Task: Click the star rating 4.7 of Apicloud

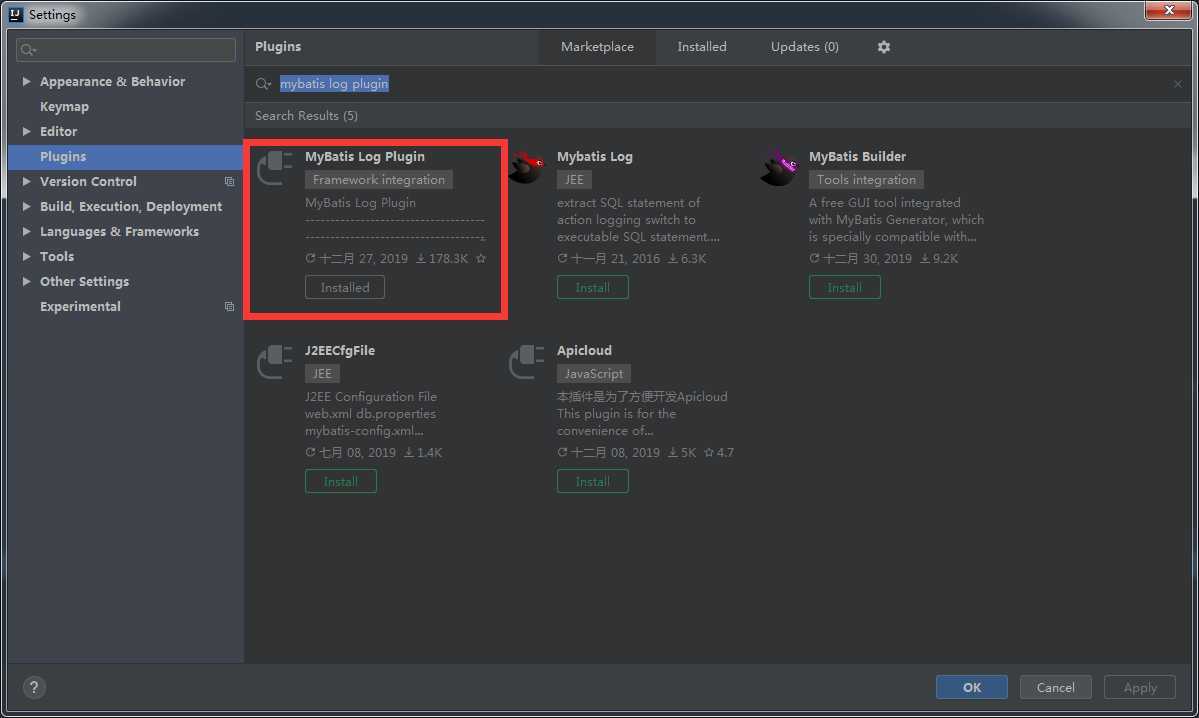Action: pos(719,453)
